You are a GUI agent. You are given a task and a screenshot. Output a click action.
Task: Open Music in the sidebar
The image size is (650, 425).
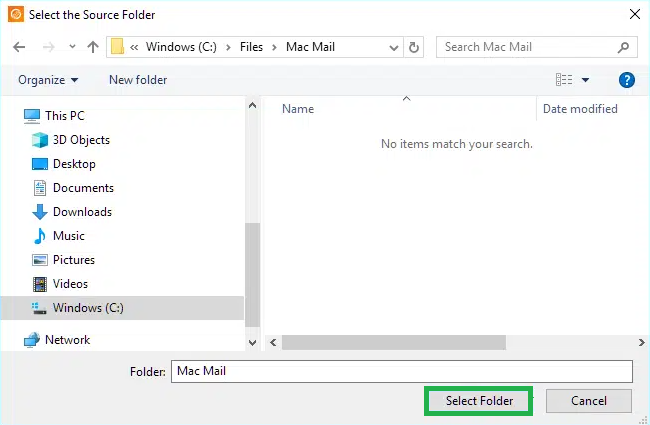(x=69, y=236)
